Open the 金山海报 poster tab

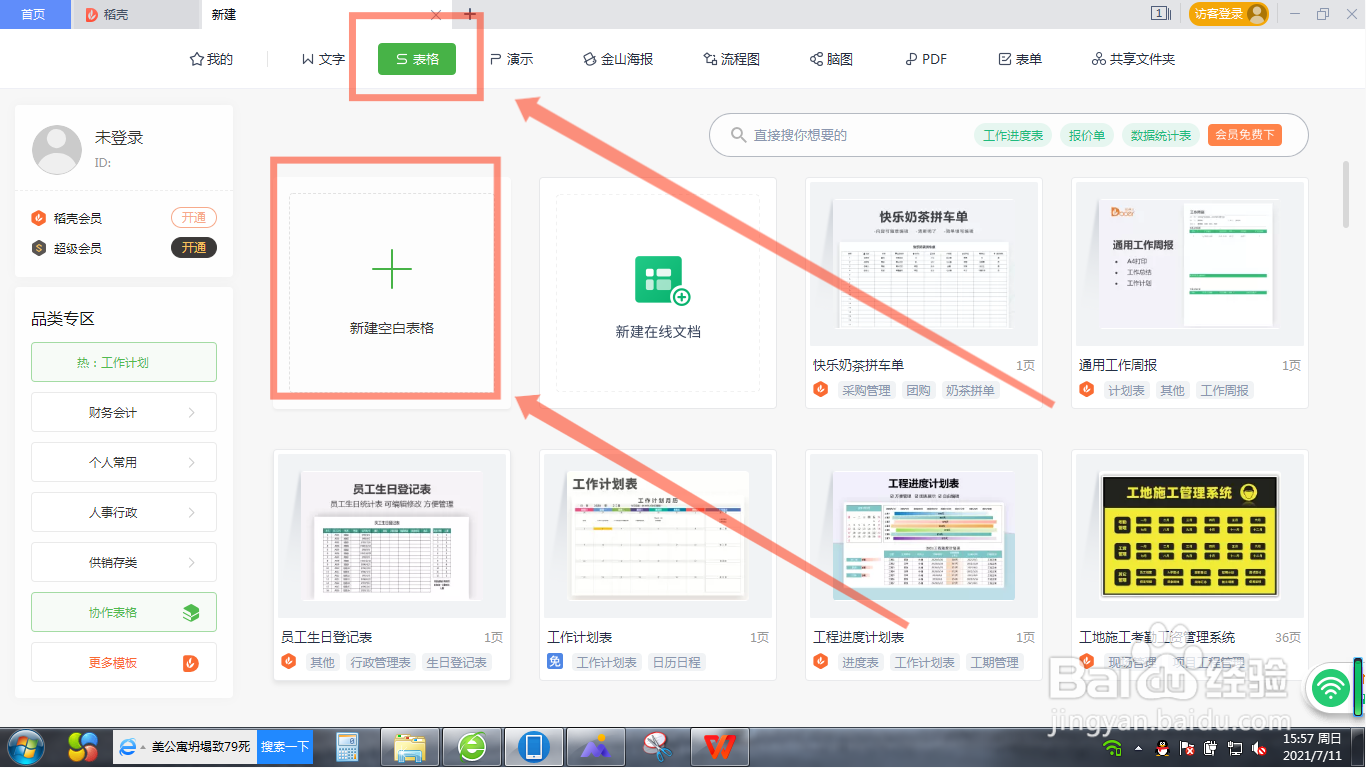pos(618,59)
